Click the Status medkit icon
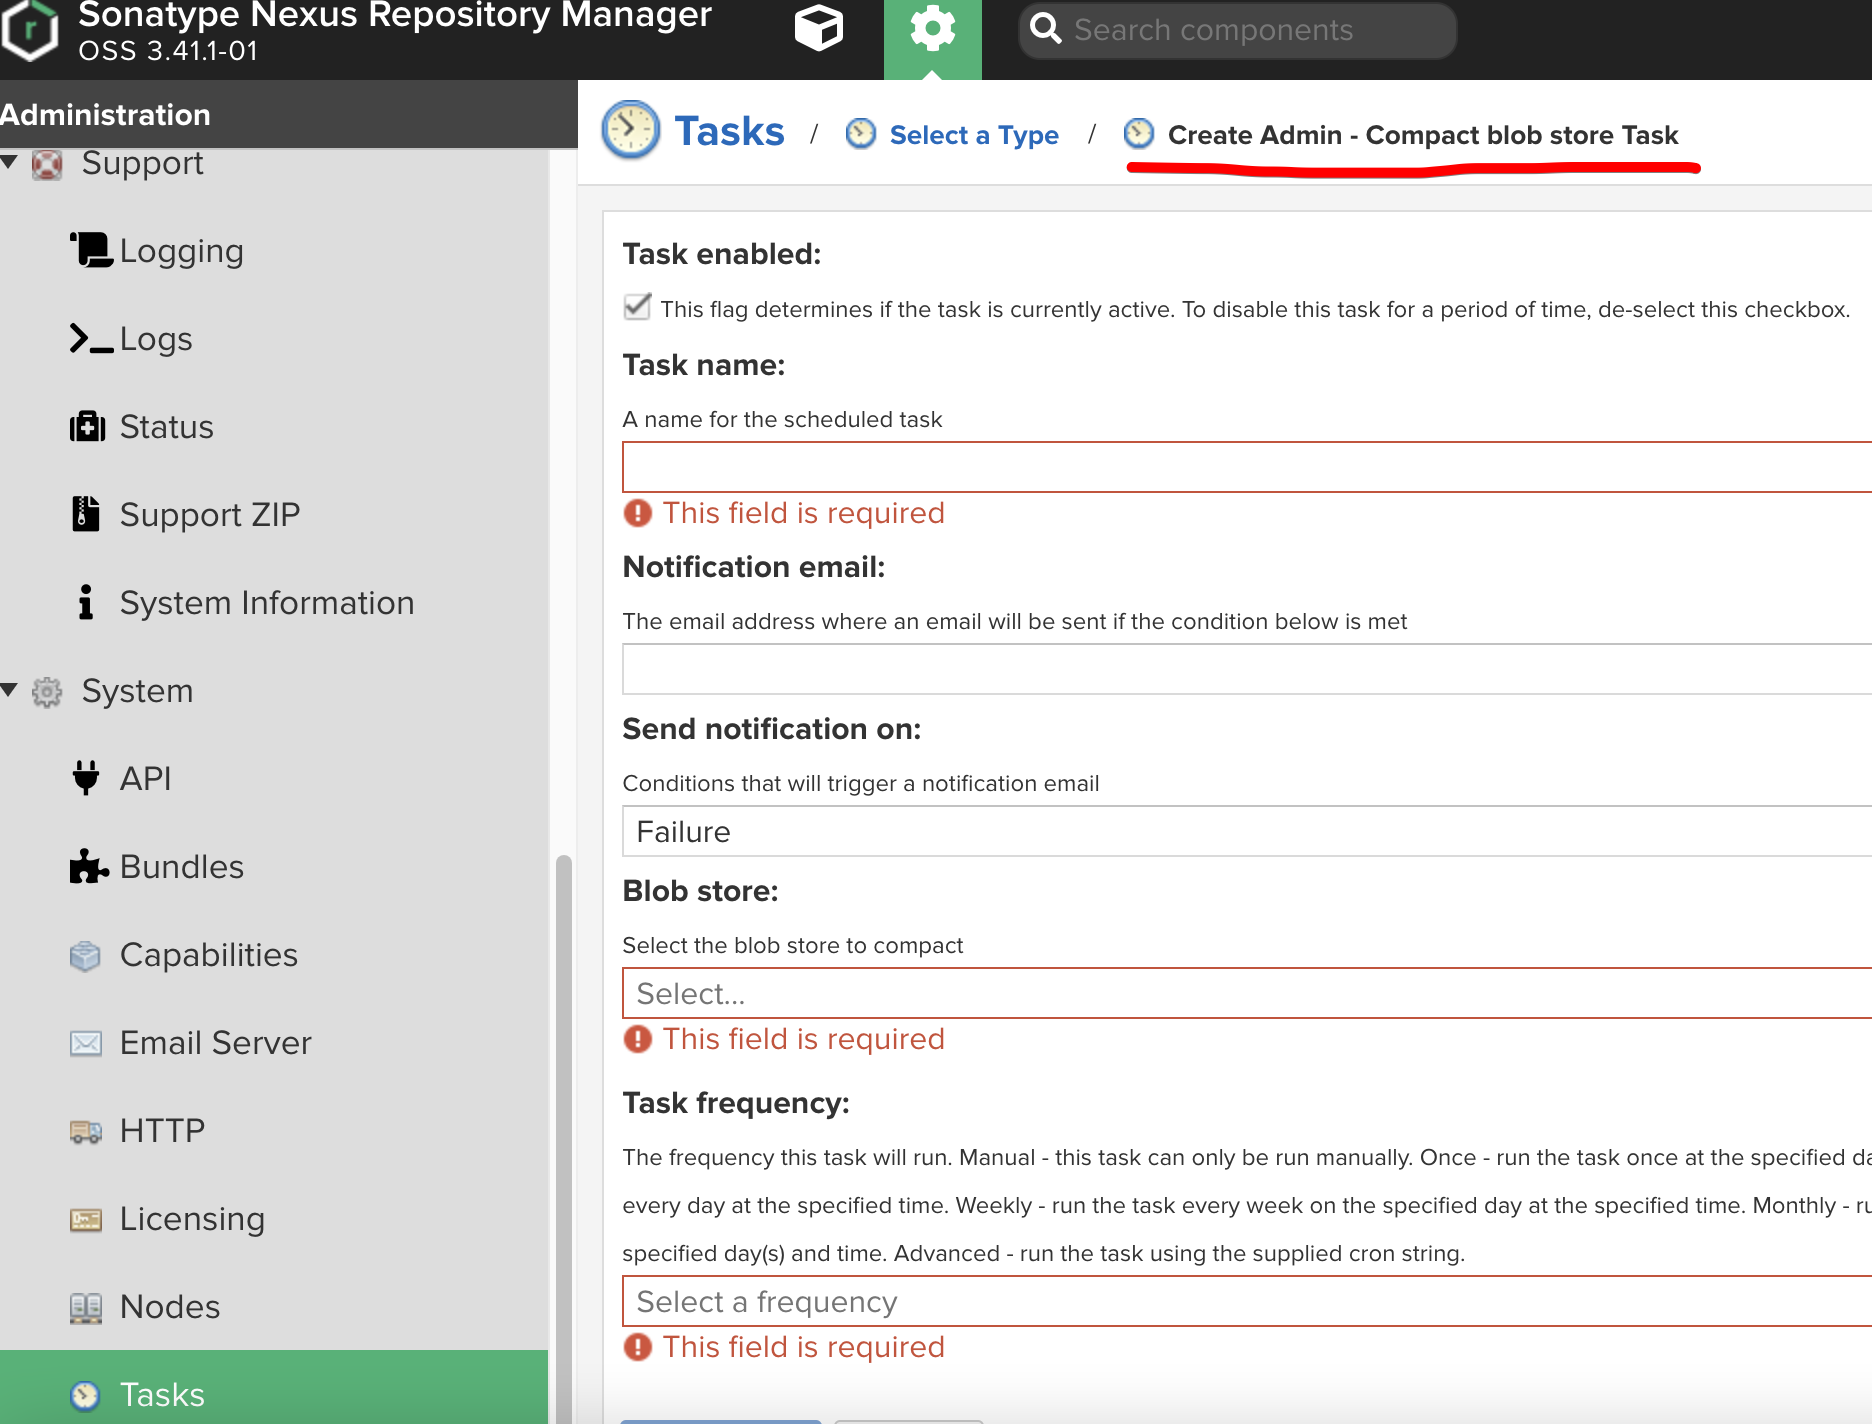This screenshot has height=1424, width=1872. 87,426
